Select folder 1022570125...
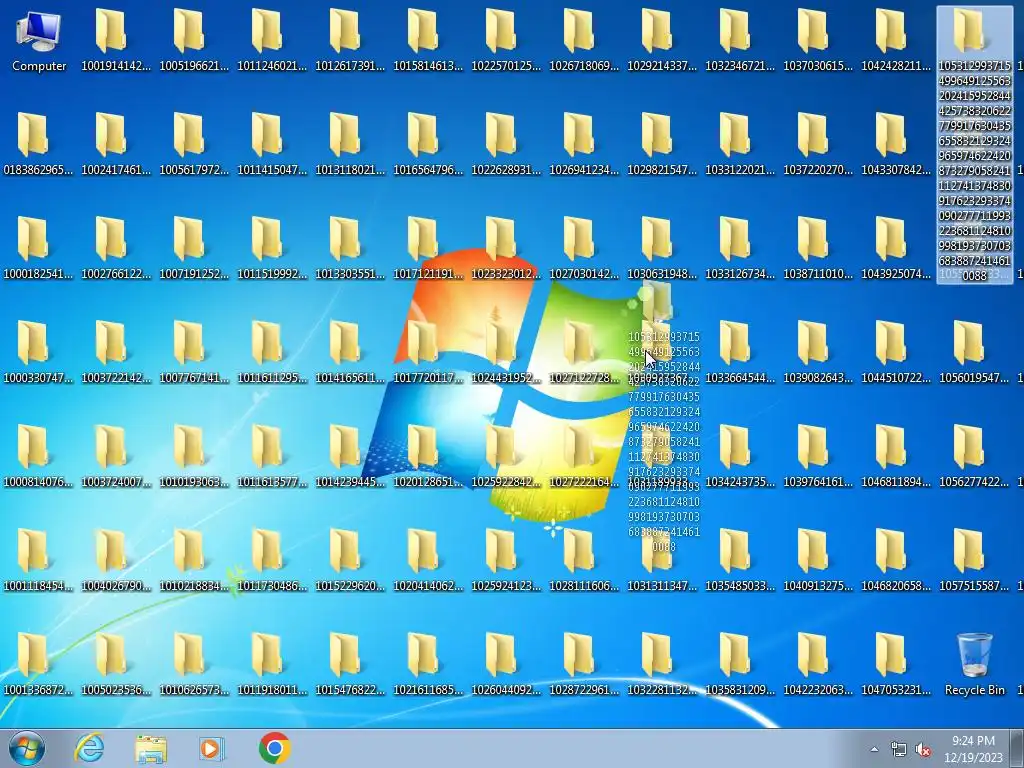The height and width of the screenshot is (768, 1024). tap(506, 40)
